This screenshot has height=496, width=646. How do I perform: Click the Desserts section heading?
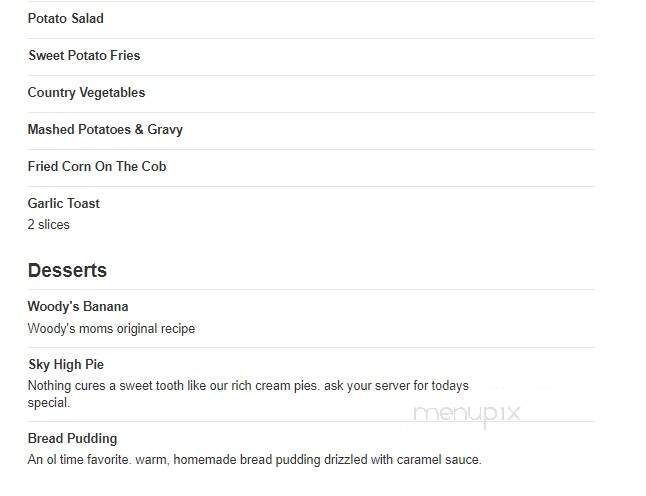point(67,271)
